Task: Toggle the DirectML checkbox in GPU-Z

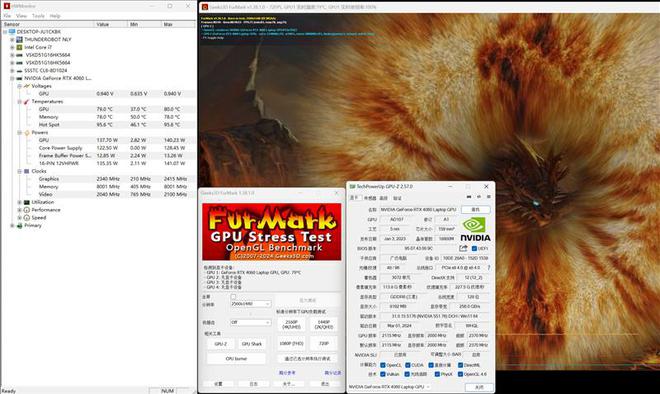Action: coord(460,365)
